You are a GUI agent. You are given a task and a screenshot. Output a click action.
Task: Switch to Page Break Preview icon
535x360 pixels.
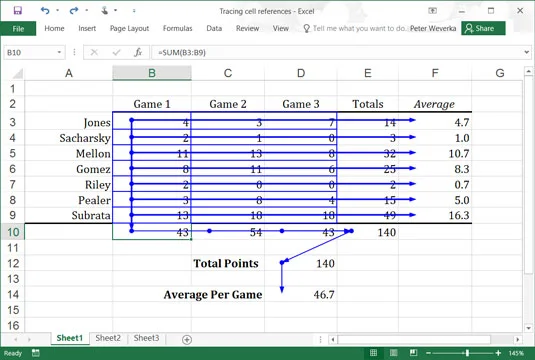[x=413, y=353]
